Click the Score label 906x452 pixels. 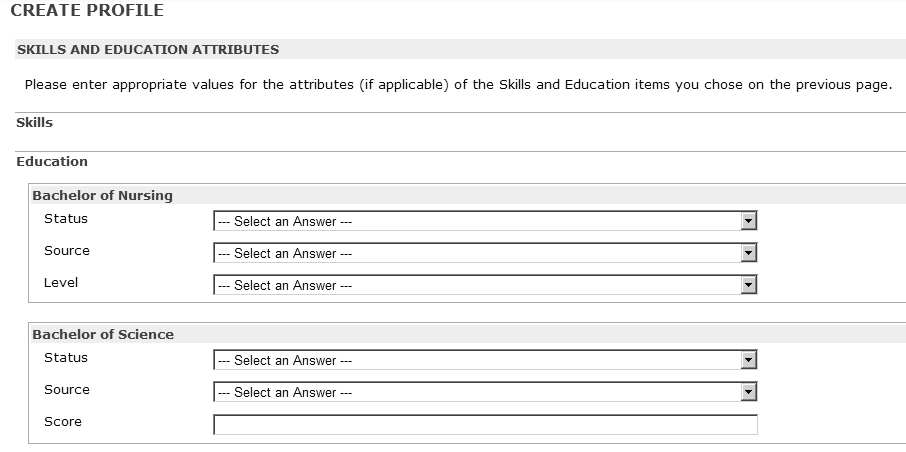63,422
